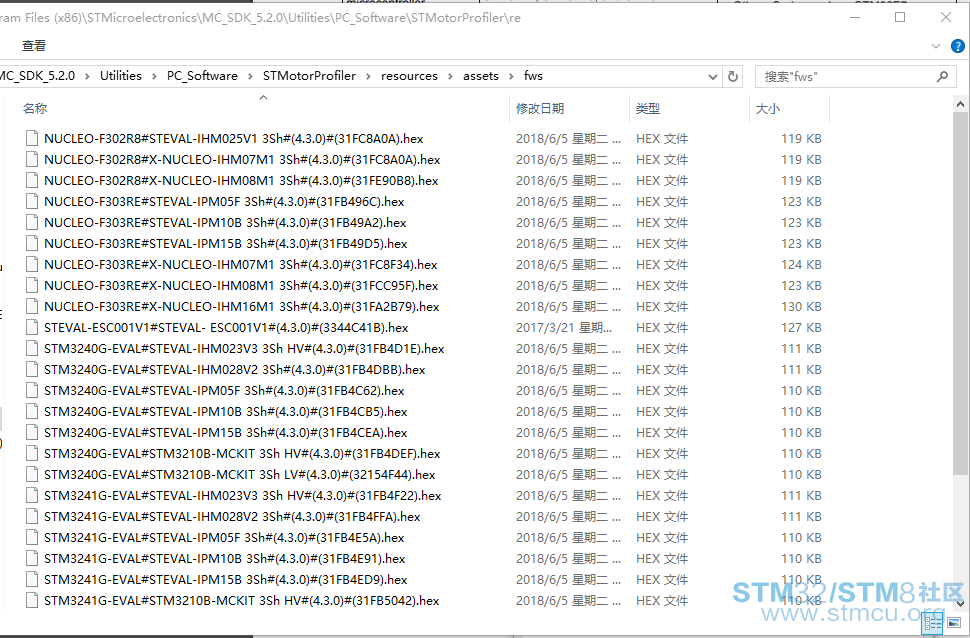Select file icon of NUCLEO-F302R8#X-NUCLEO-IHM08M1 hex
970x638 pixels.
(32, 180)
